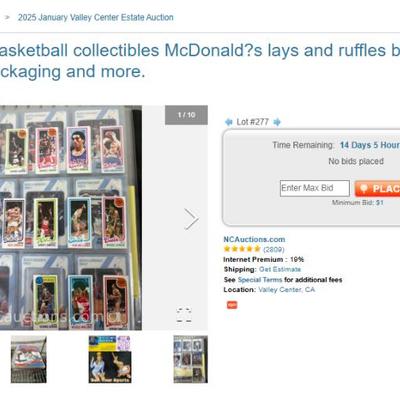Viewport: 400px width, 400px height.
Task: Open the Special Terms link
Action: pos(260,280)
